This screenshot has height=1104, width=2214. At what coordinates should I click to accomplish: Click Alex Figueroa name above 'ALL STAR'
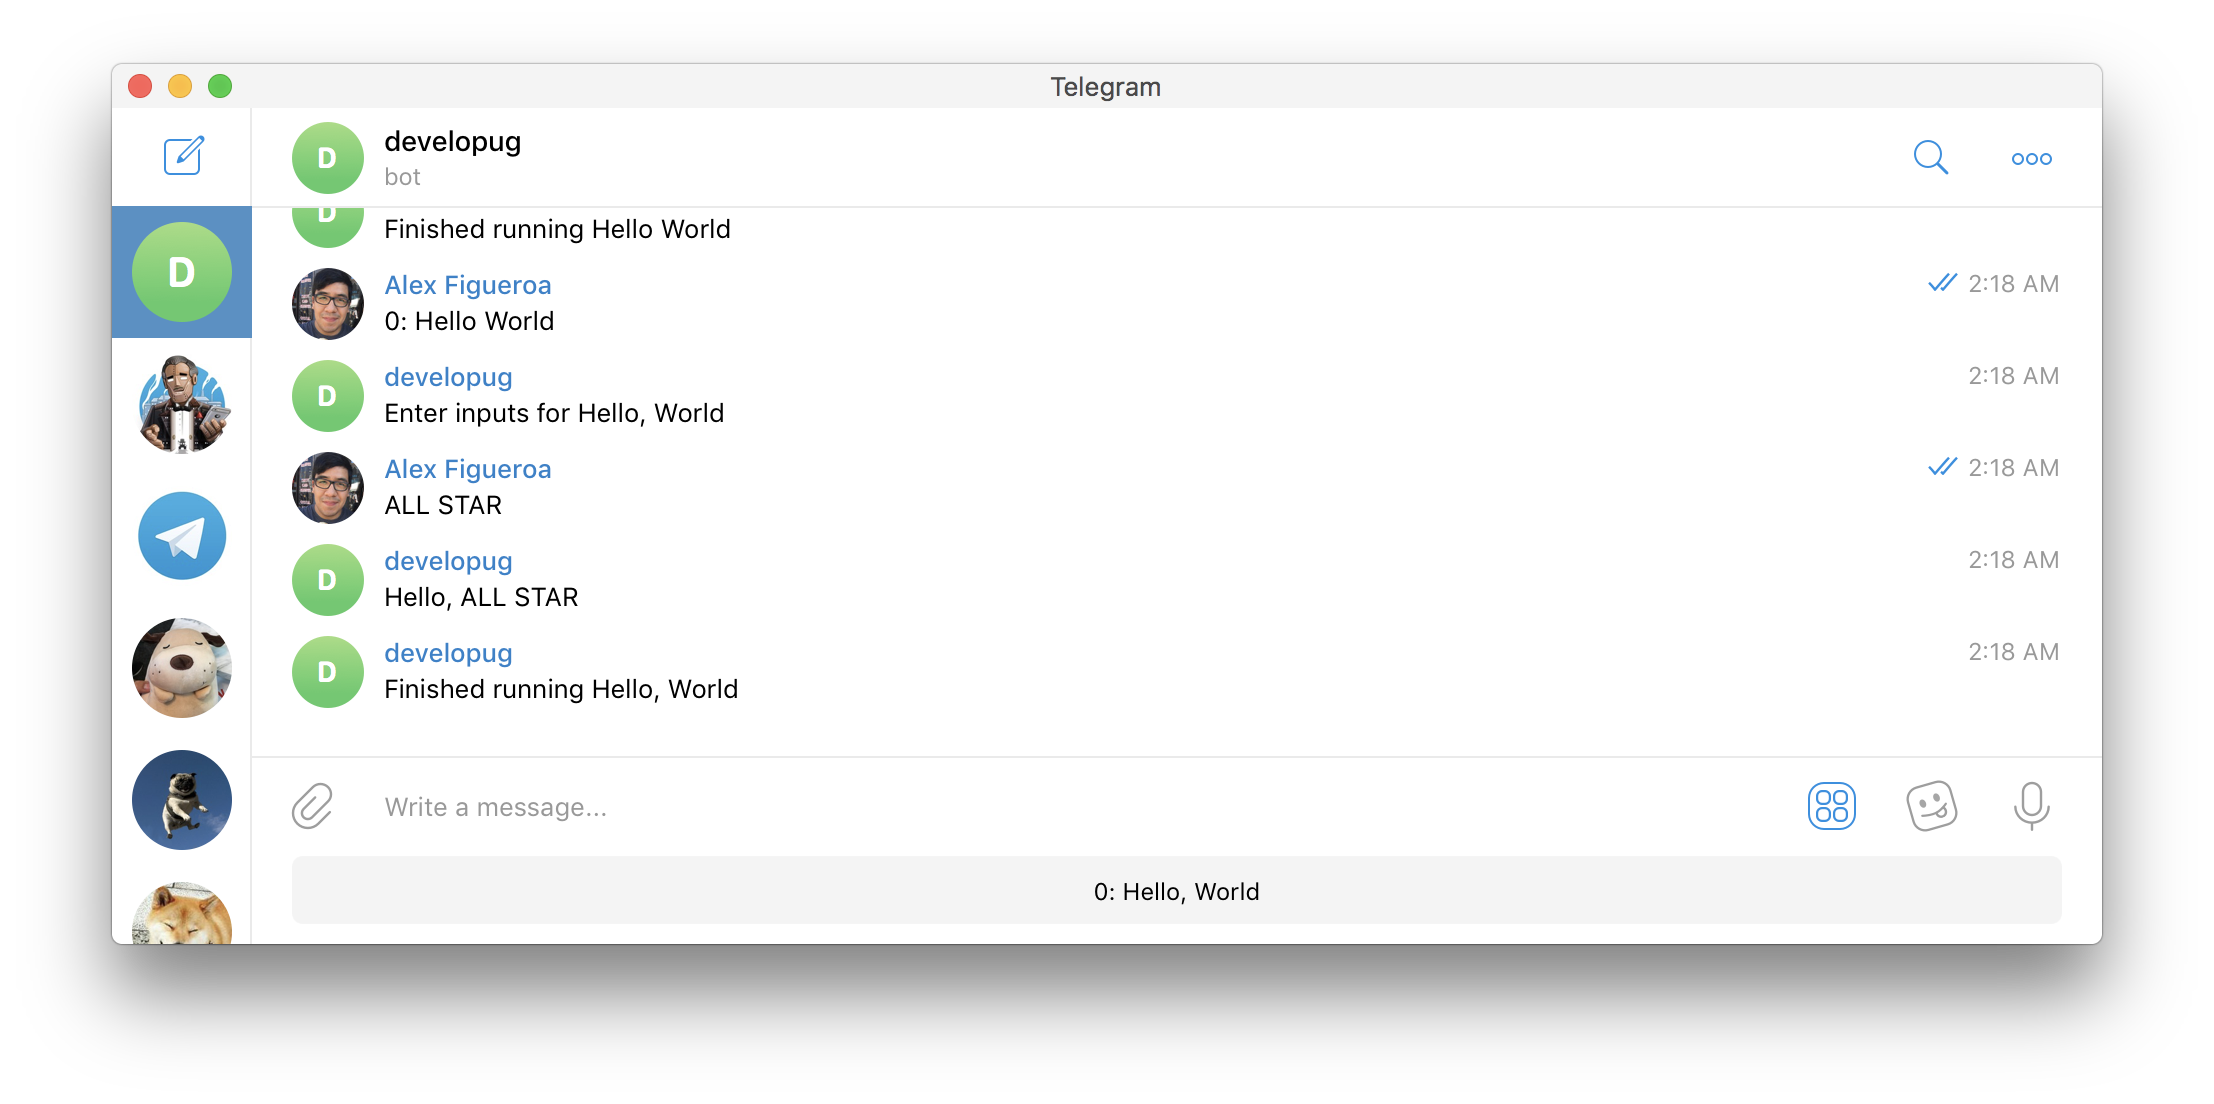(468, 469)
